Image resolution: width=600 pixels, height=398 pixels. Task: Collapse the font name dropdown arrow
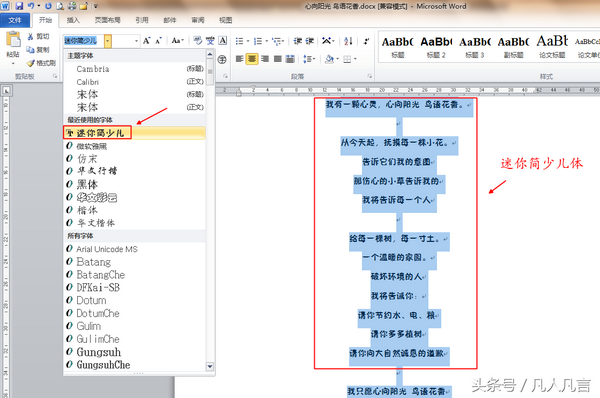point(108,41)
